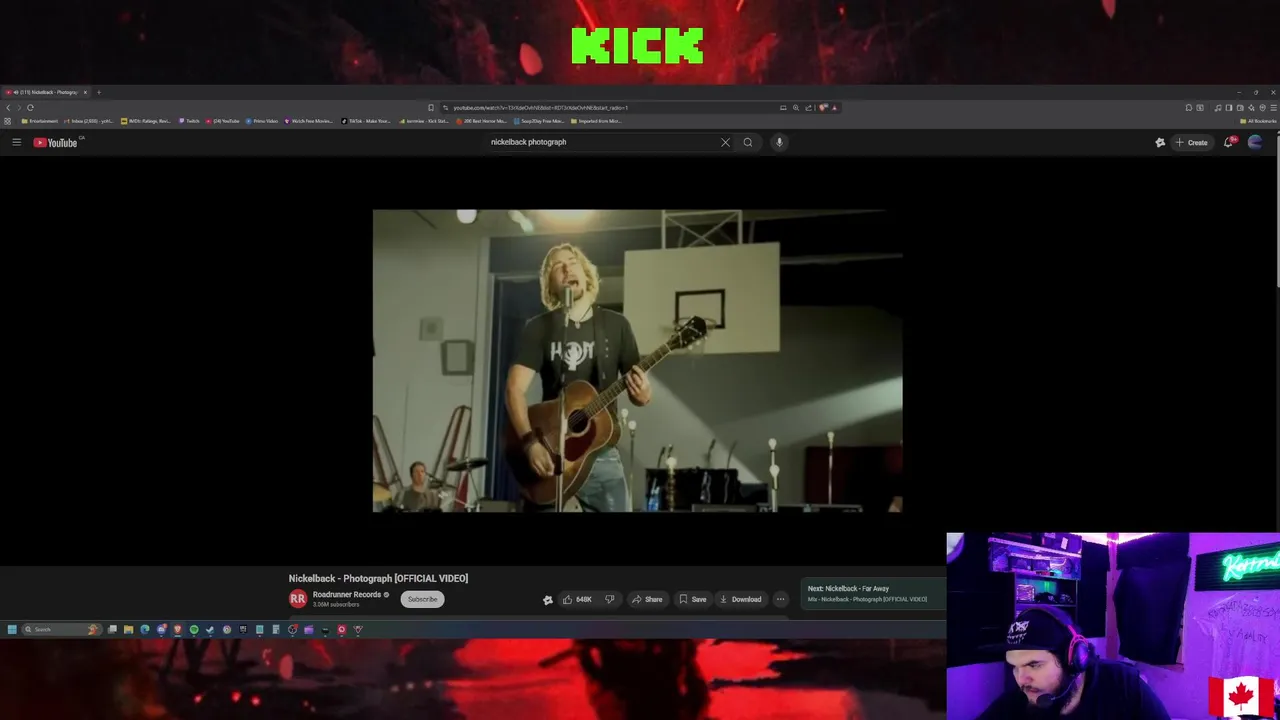Open the apps grid in bookmarks bar

[7, 121]
